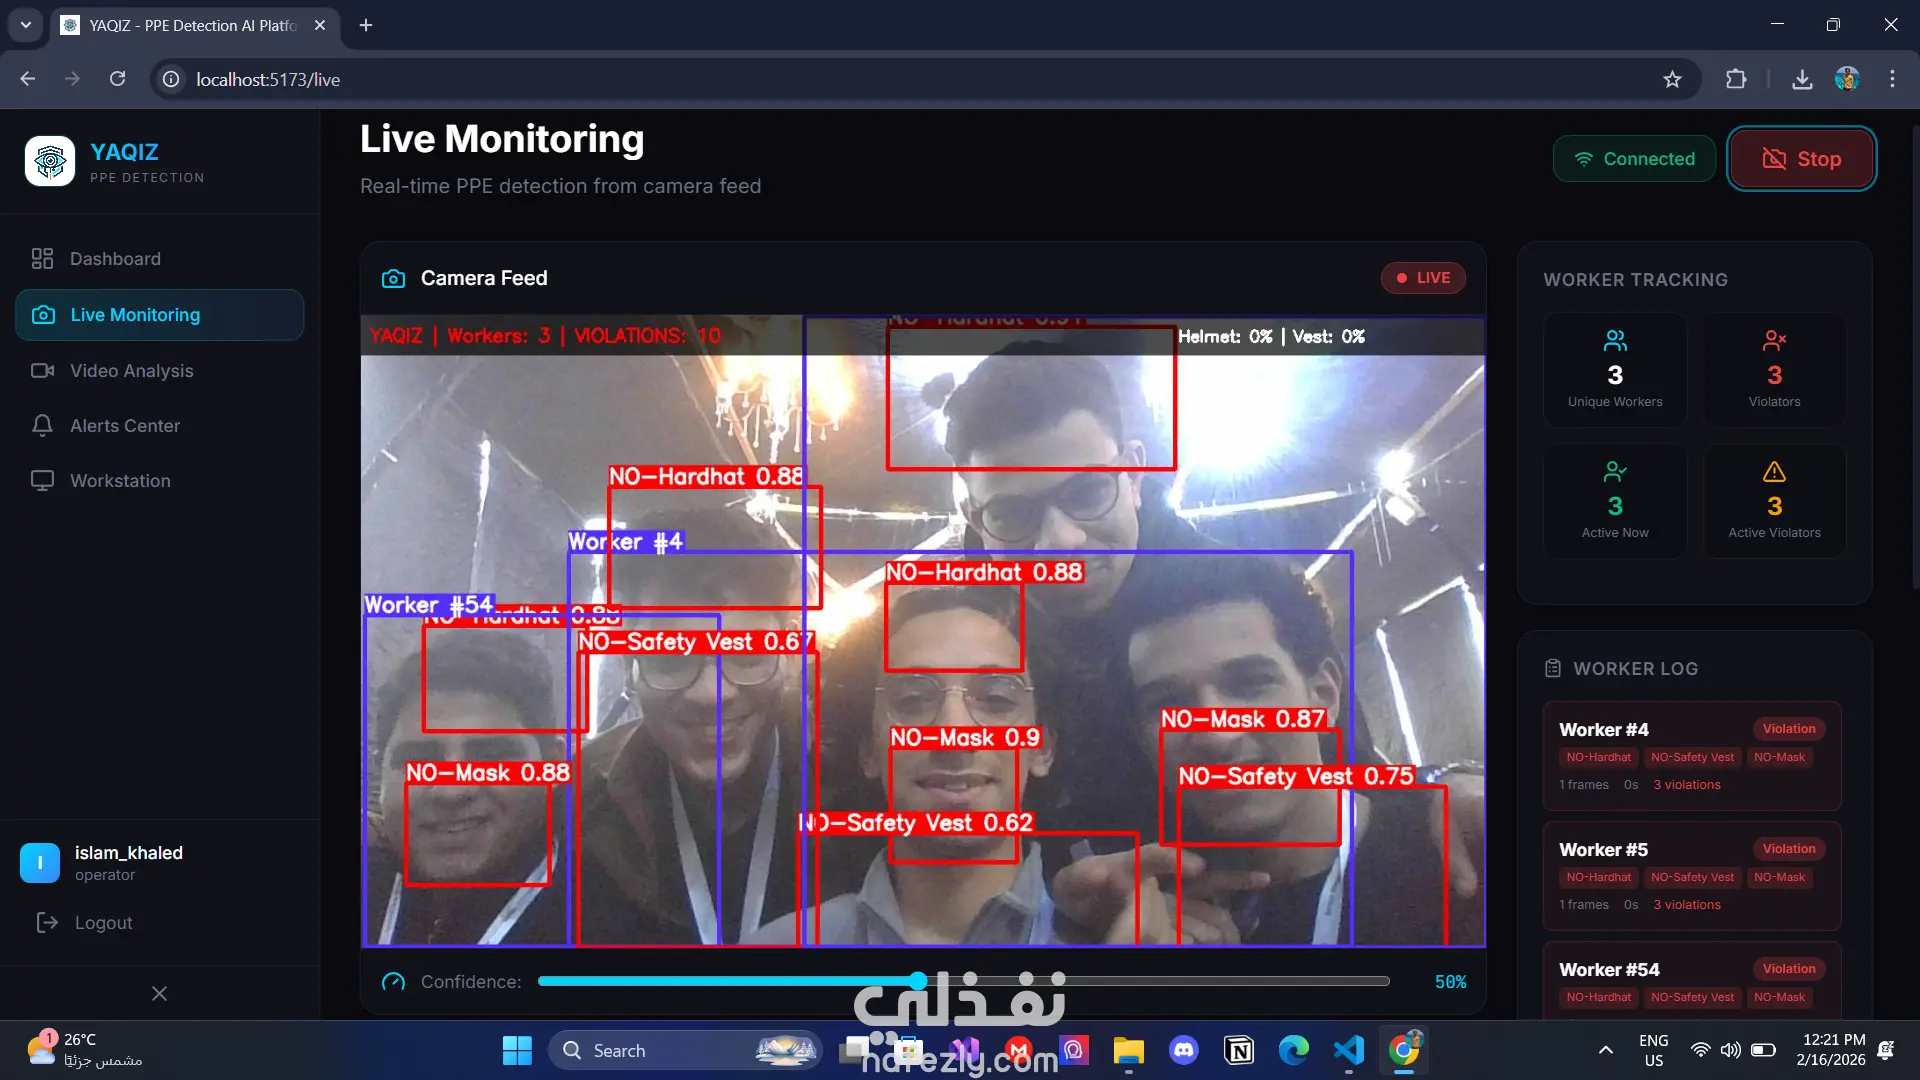Screen dimensions: 1920x1080
Task: Click the Violators count card
Action: [1774, 371]
